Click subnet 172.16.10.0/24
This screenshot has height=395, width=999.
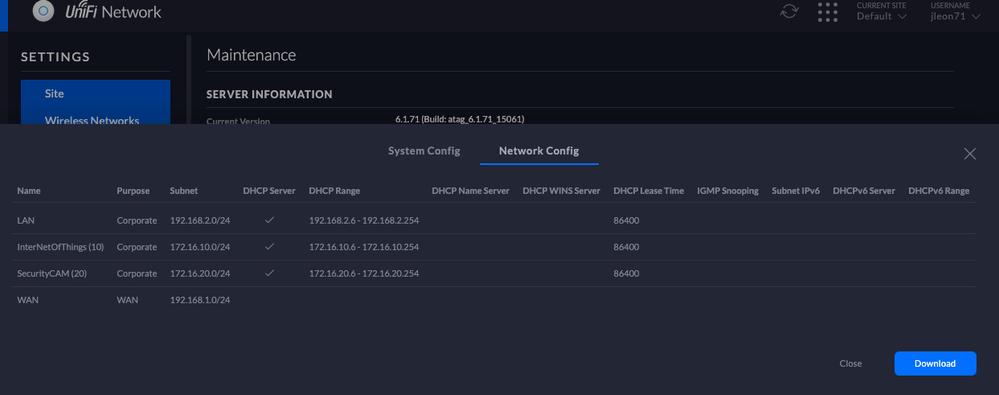coord(200,247)
